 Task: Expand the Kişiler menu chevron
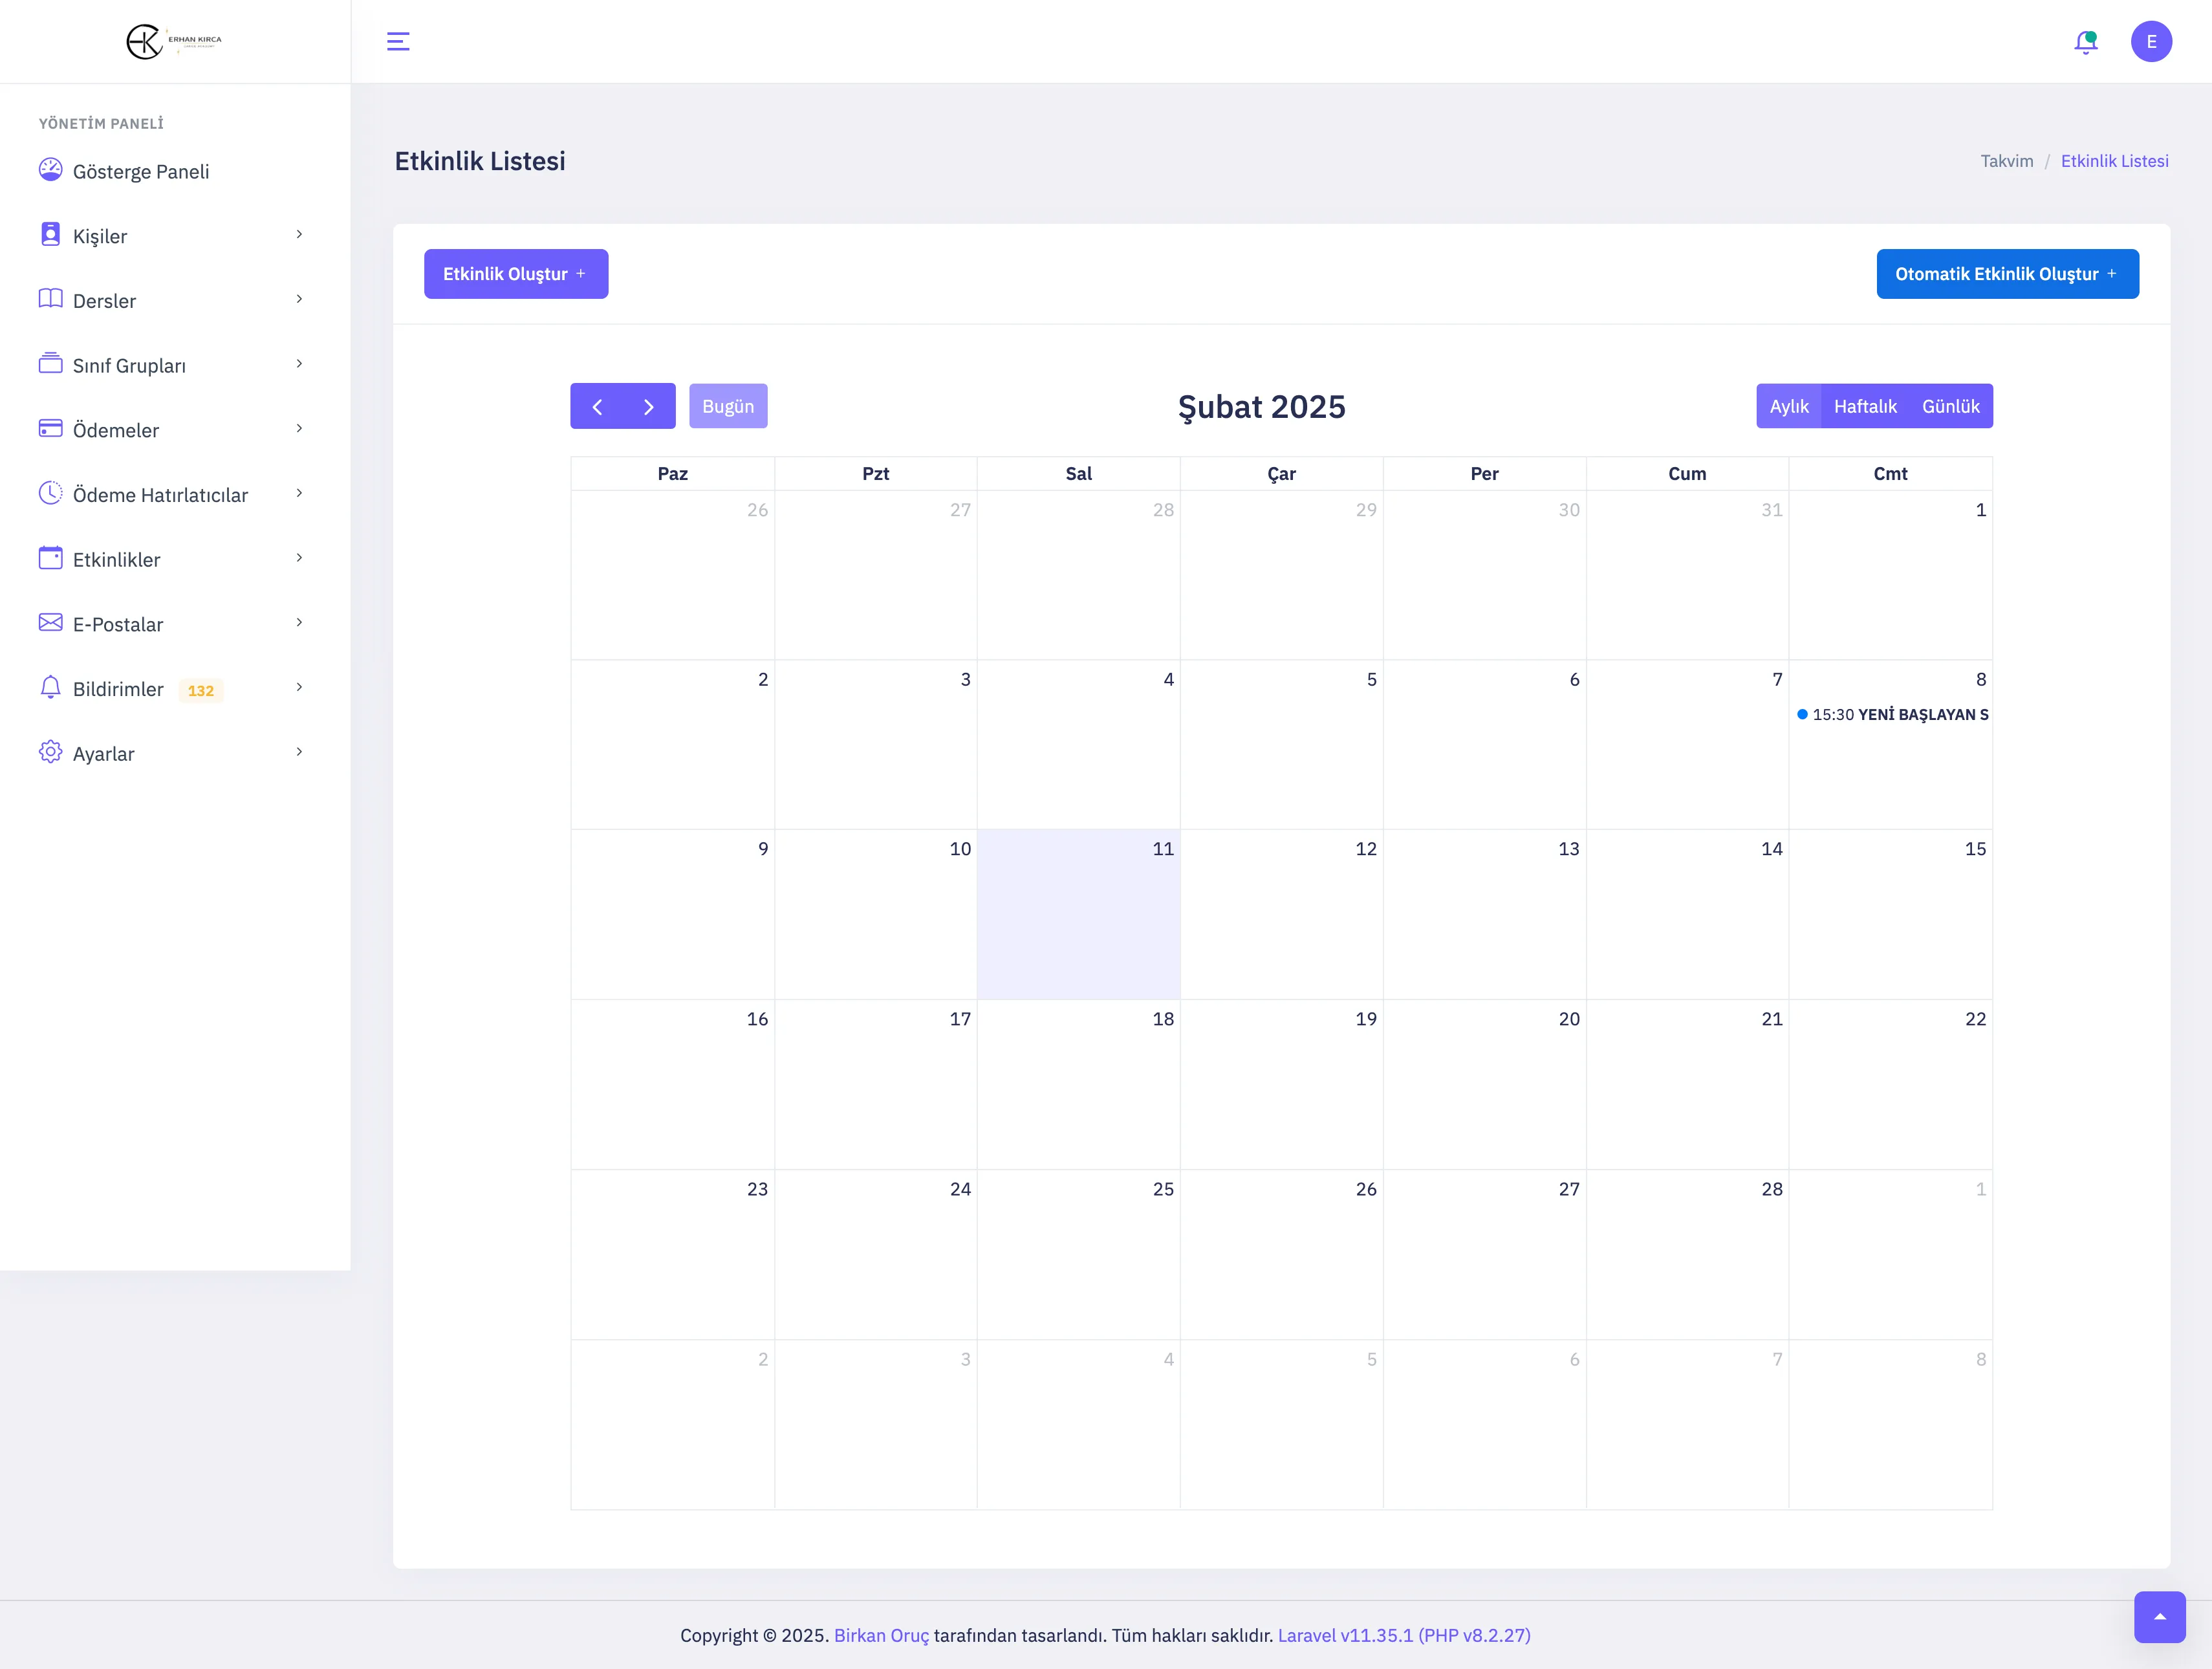tap(299, 234)
